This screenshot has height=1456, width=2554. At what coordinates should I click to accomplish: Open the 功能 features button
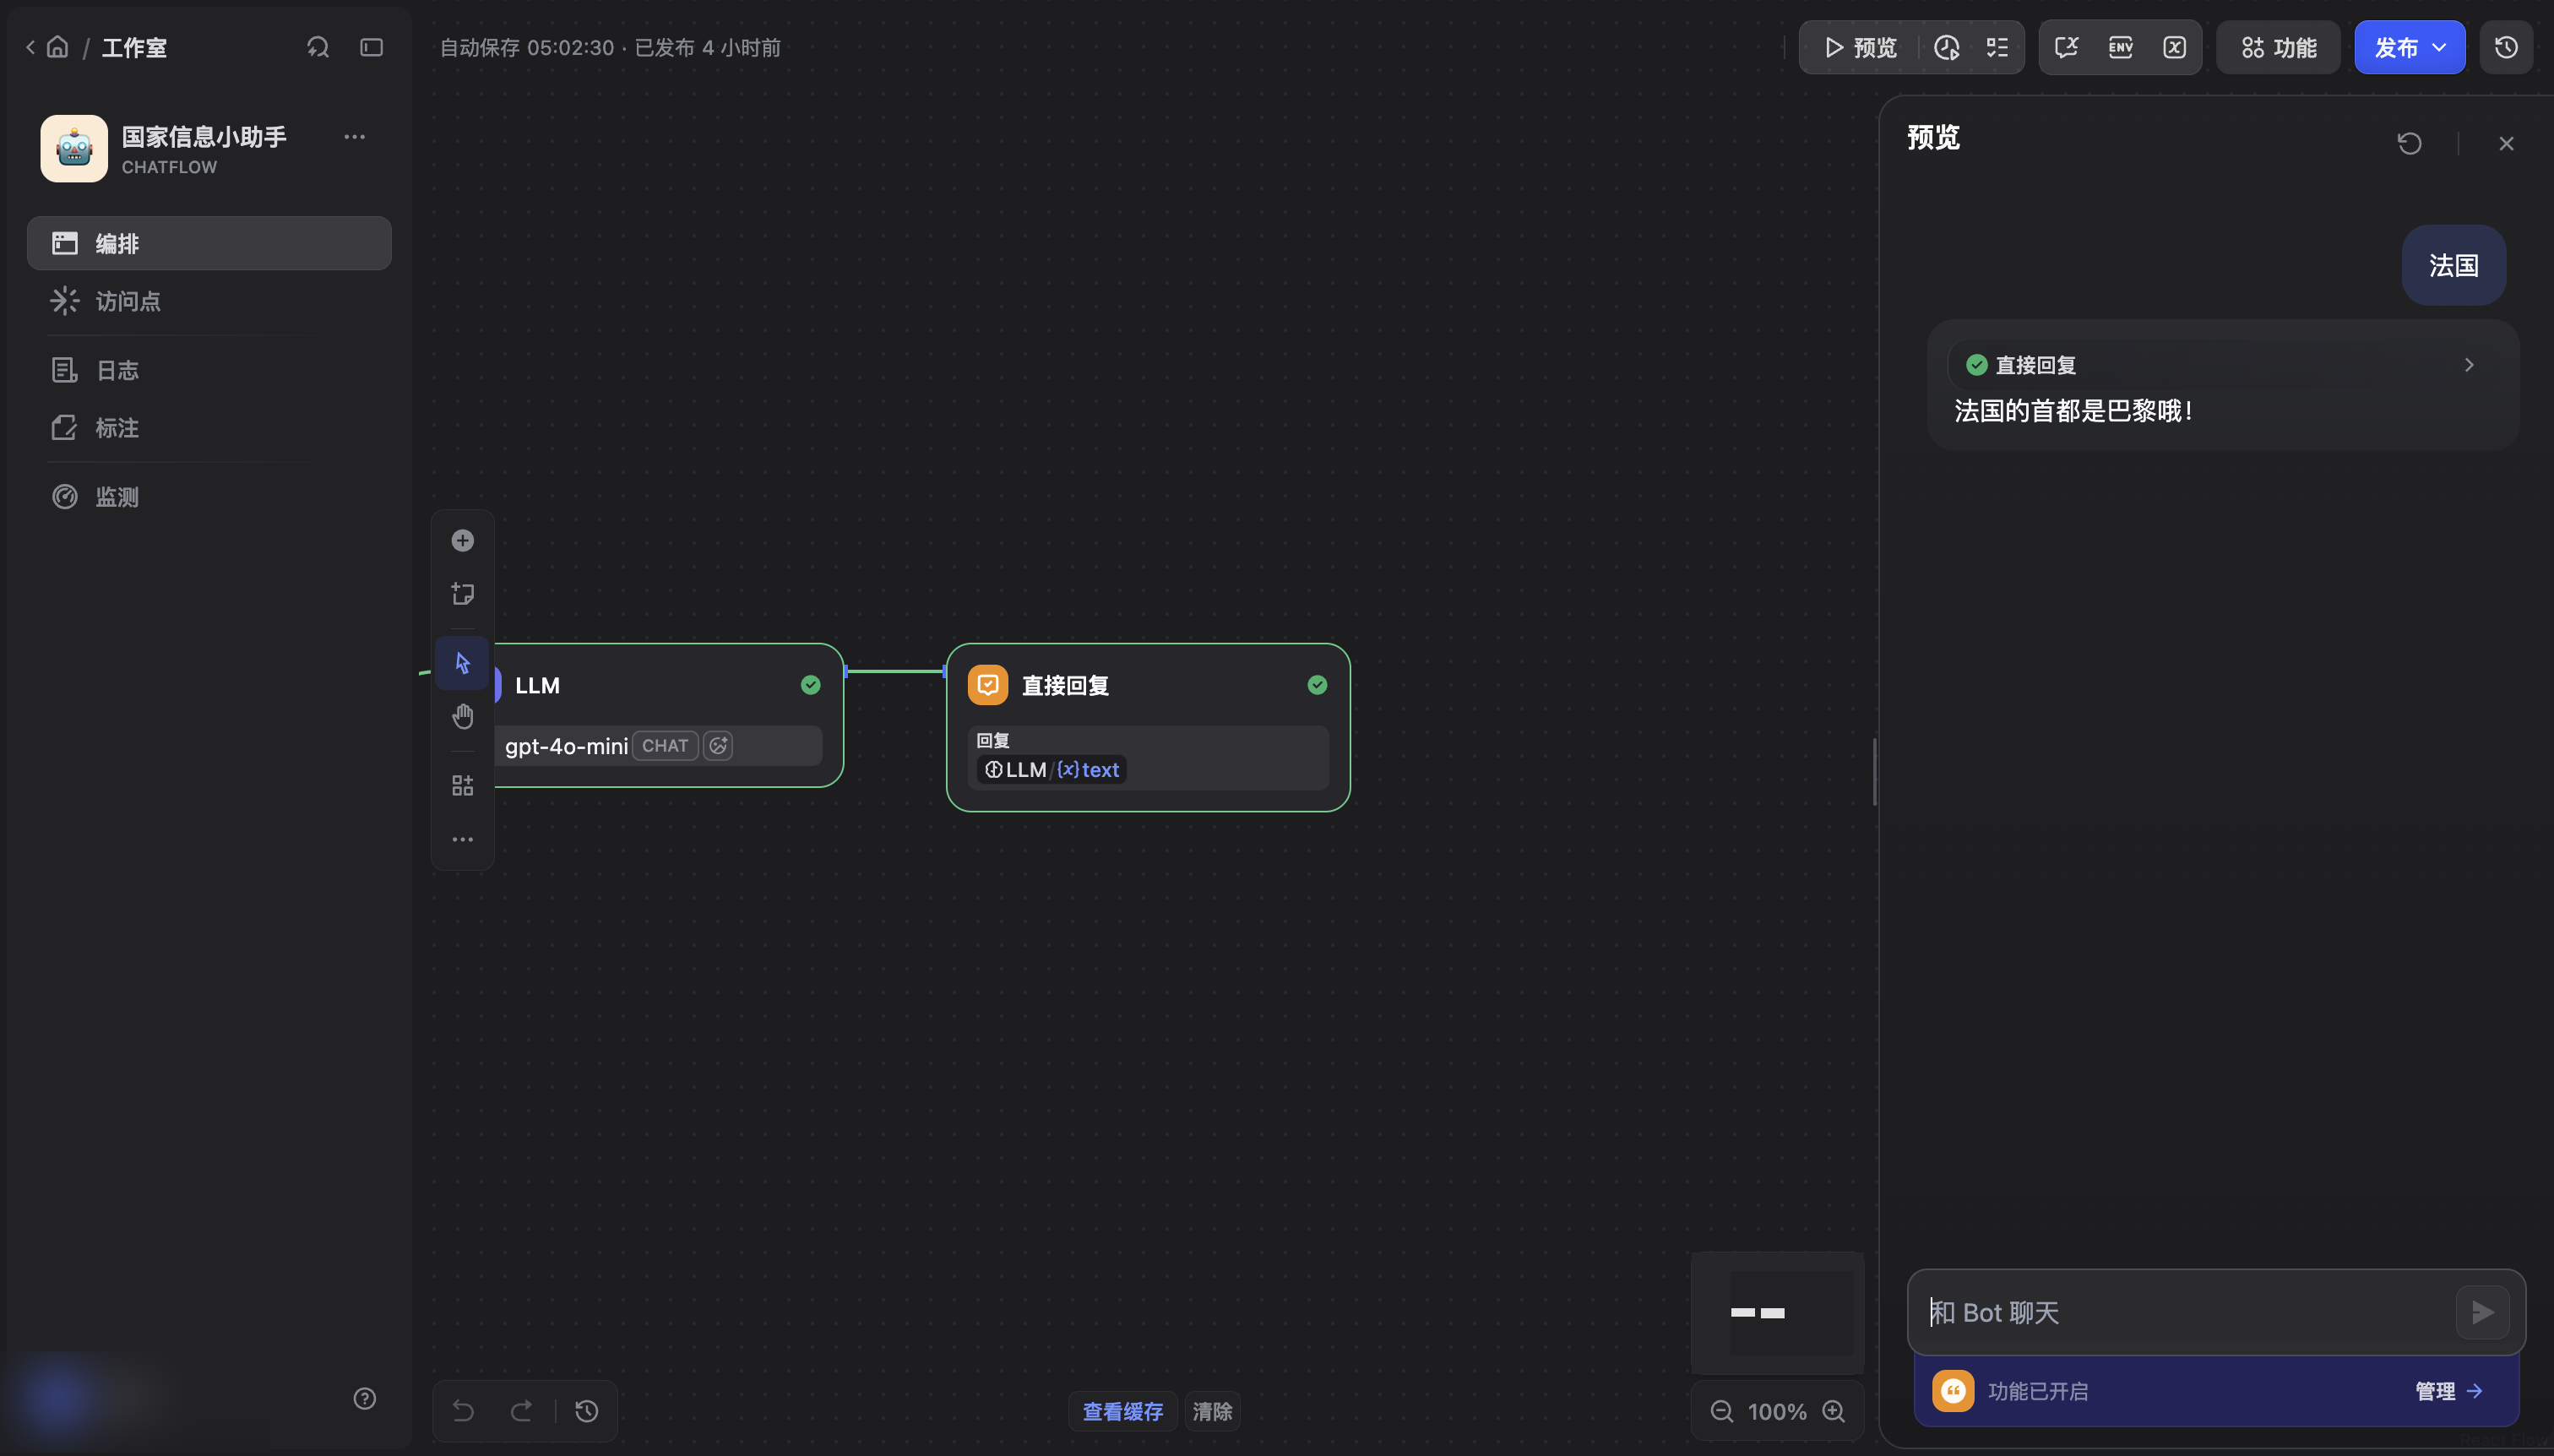pyautogui.click(x=2278, y=47)
